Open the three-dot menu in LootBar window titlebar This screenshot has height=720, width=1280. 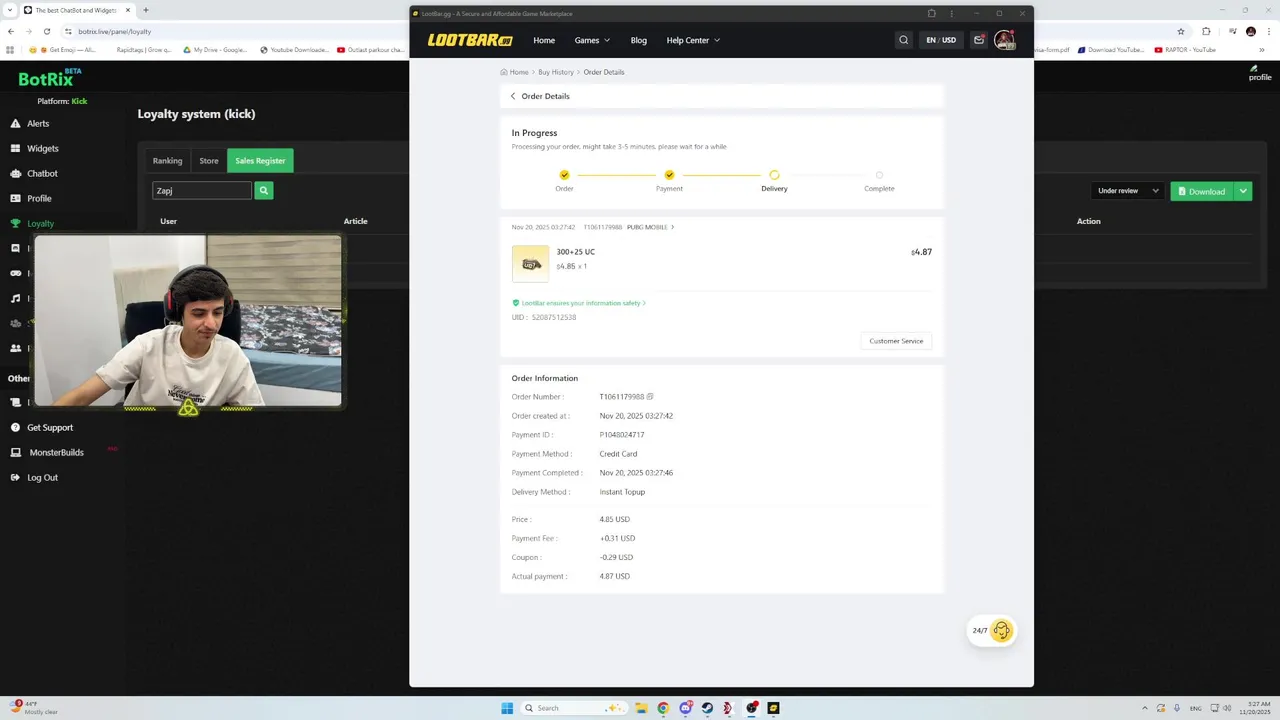(x=951, y=13)
